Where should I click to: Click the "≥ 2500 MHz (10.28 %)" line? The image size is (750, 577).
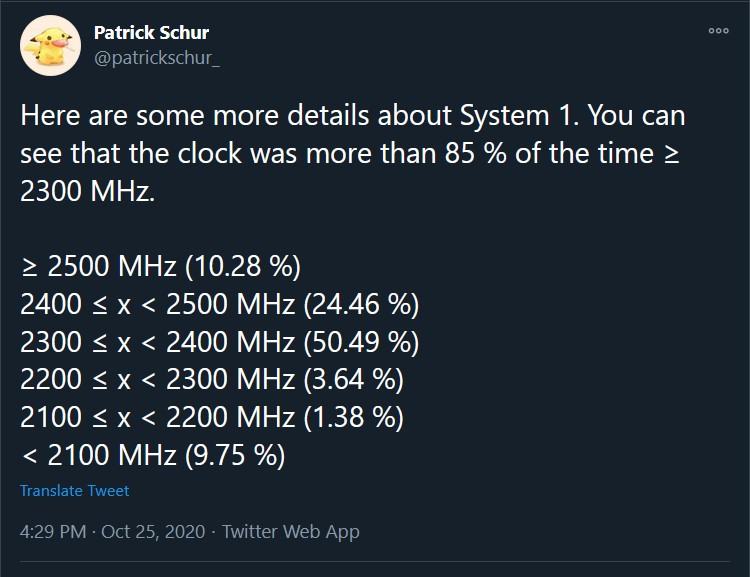point(160,266)
